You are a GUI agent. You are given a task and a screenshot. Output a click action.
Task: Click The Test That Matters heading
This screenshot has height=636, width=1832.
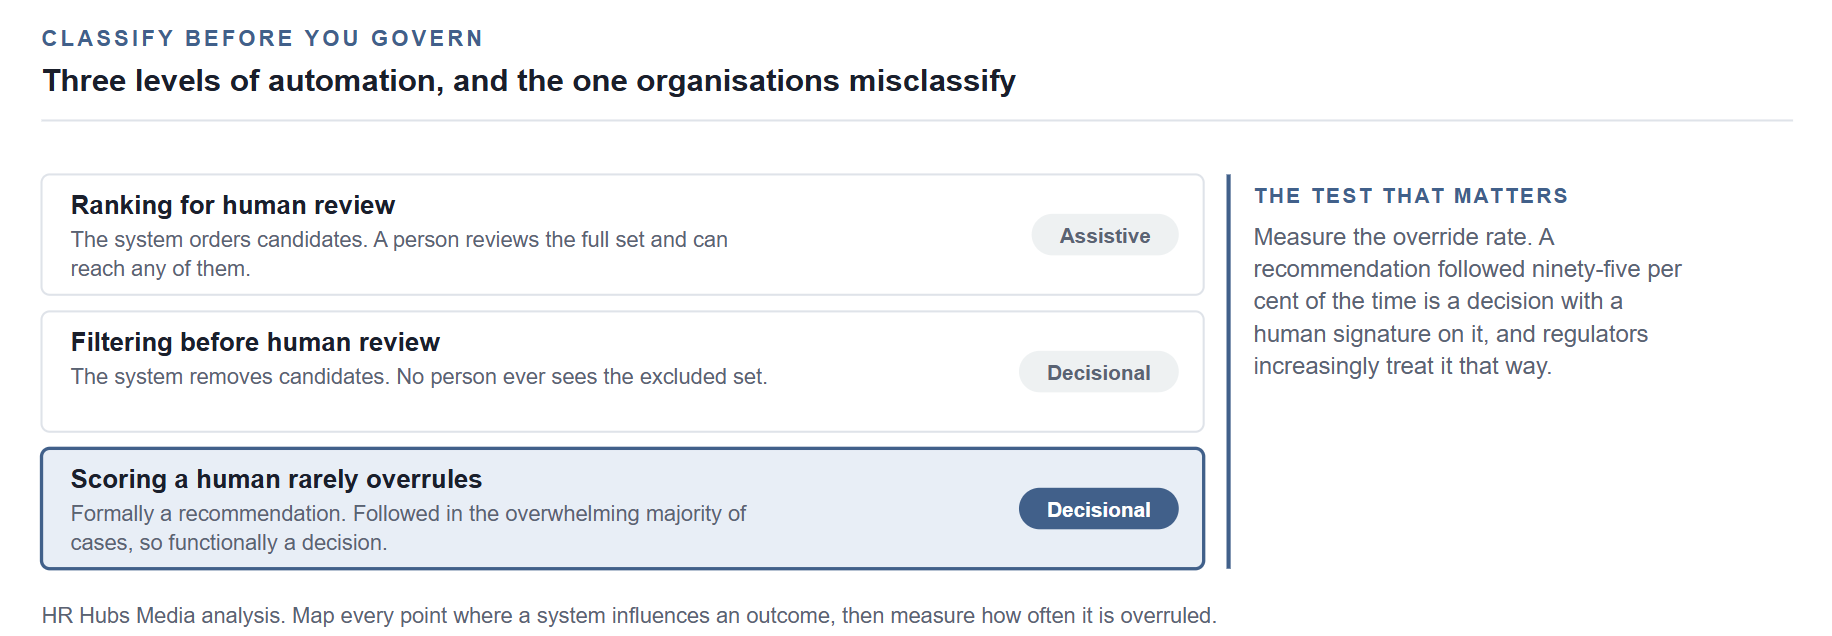click(1411, 196)
